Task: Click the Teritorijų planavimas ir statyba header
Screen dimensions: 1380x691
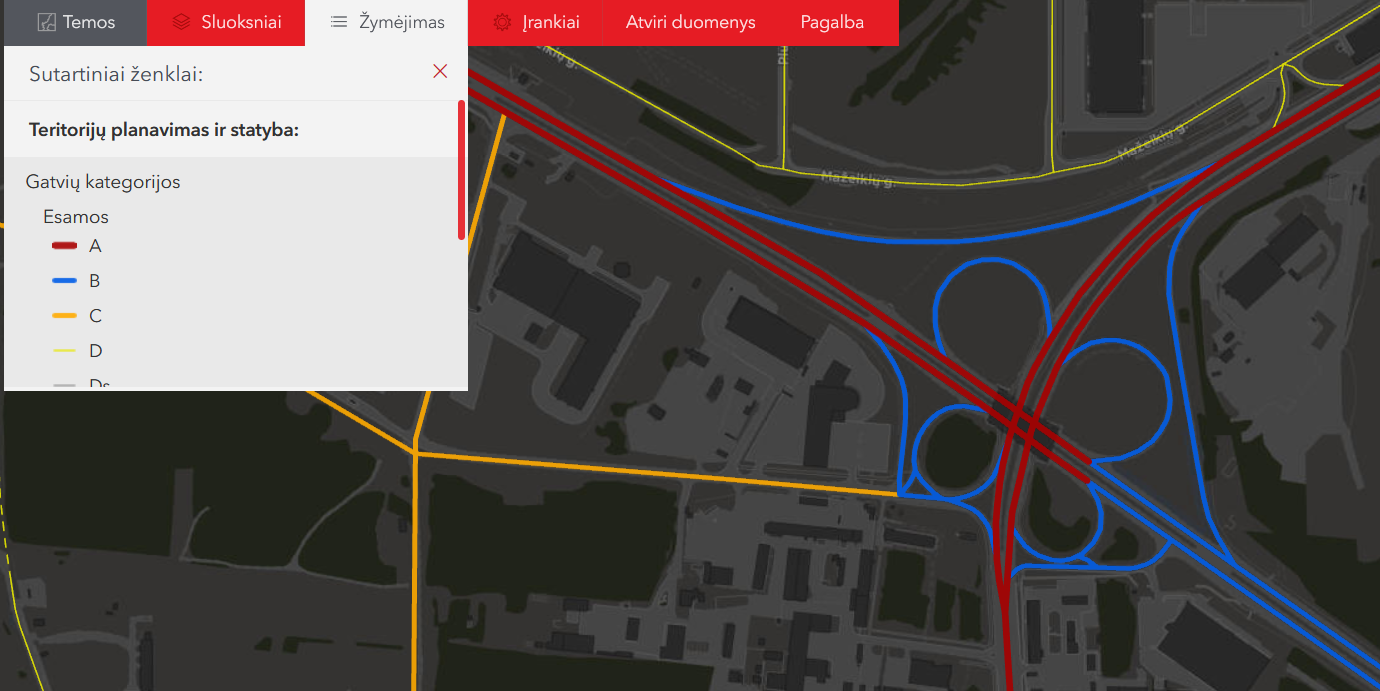Action: tap(164, 130)
